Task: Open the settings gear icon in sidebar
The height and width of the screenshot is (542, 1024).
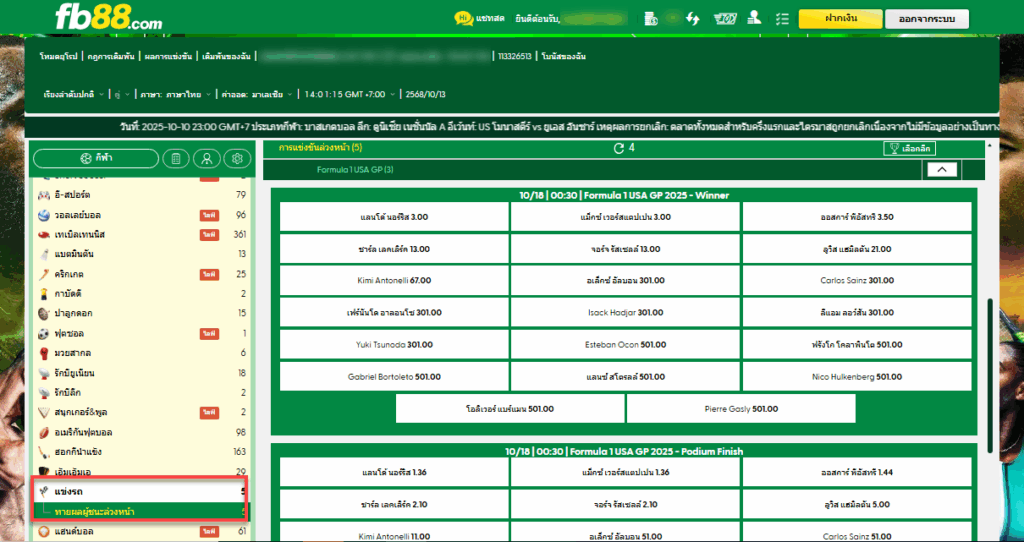Action: point(237,158)
